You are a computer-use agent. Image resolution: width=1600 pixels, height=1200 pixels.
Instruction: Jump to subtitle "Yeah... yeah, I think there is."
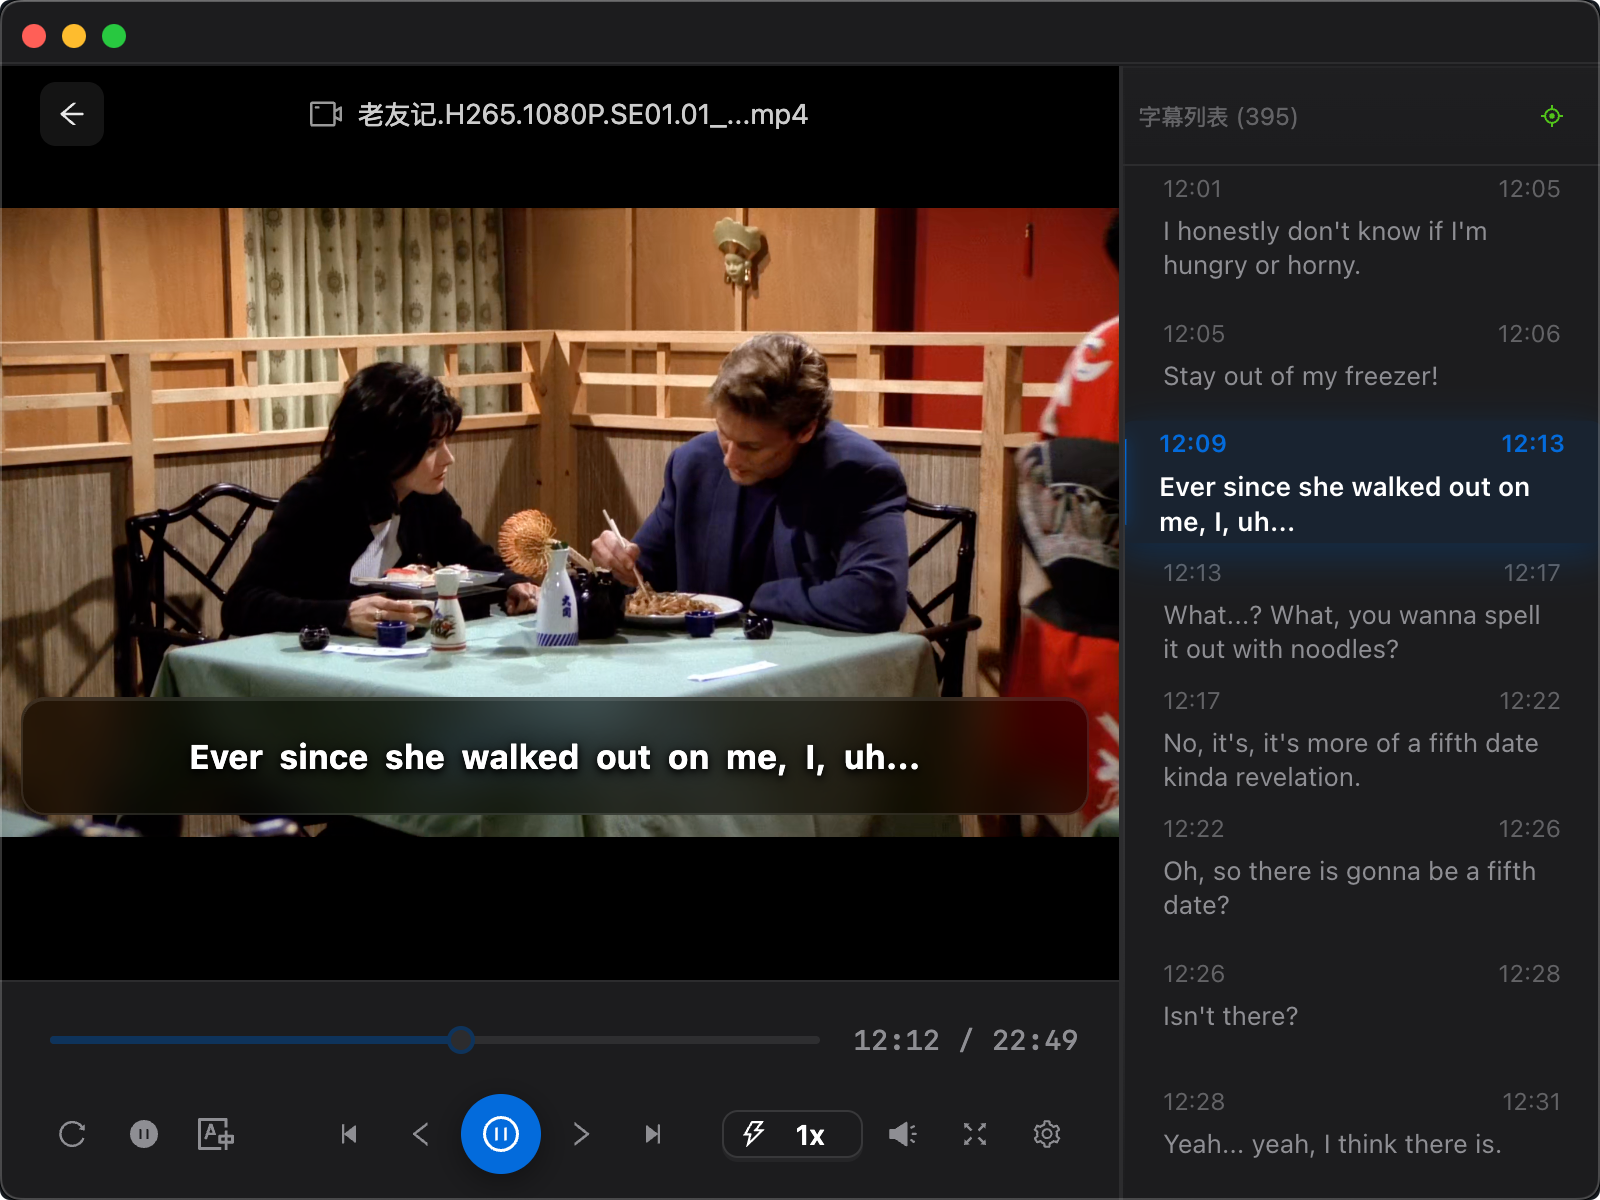point(1332,1144)
